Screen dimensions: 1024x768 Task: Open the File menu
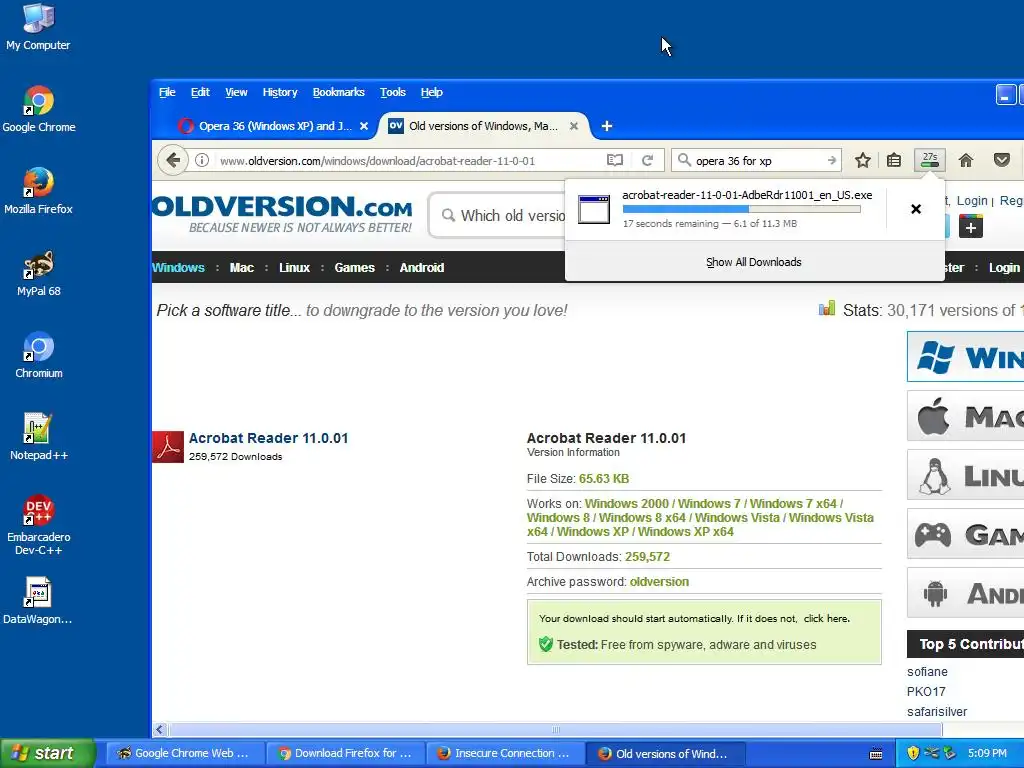(167, 92)
